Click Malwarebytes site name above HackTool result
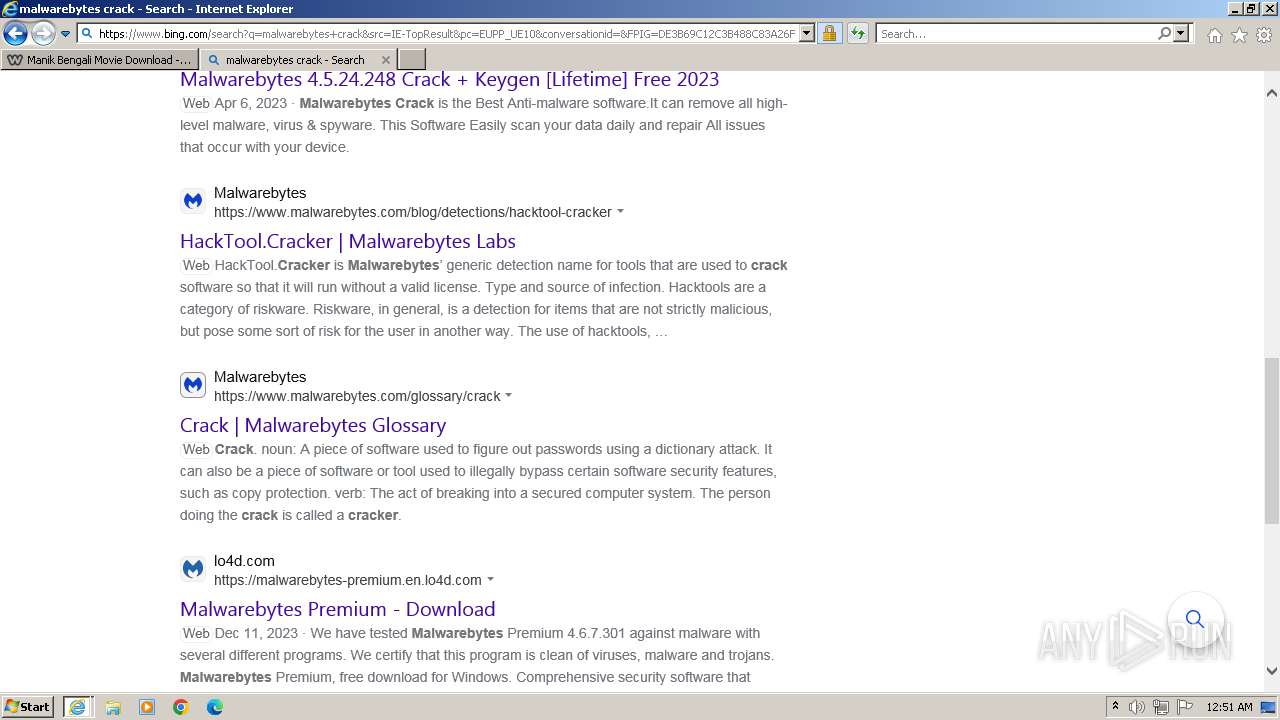This screenshot has height=720, width=1280. 260,193
